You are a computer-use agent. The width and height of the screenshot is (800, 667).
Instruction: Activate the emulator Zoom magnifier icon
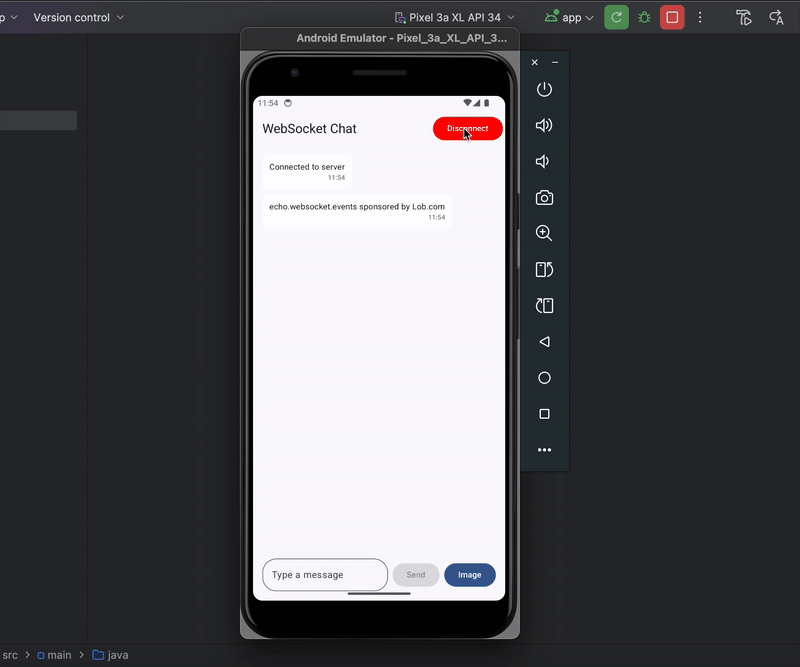[544, 233]
